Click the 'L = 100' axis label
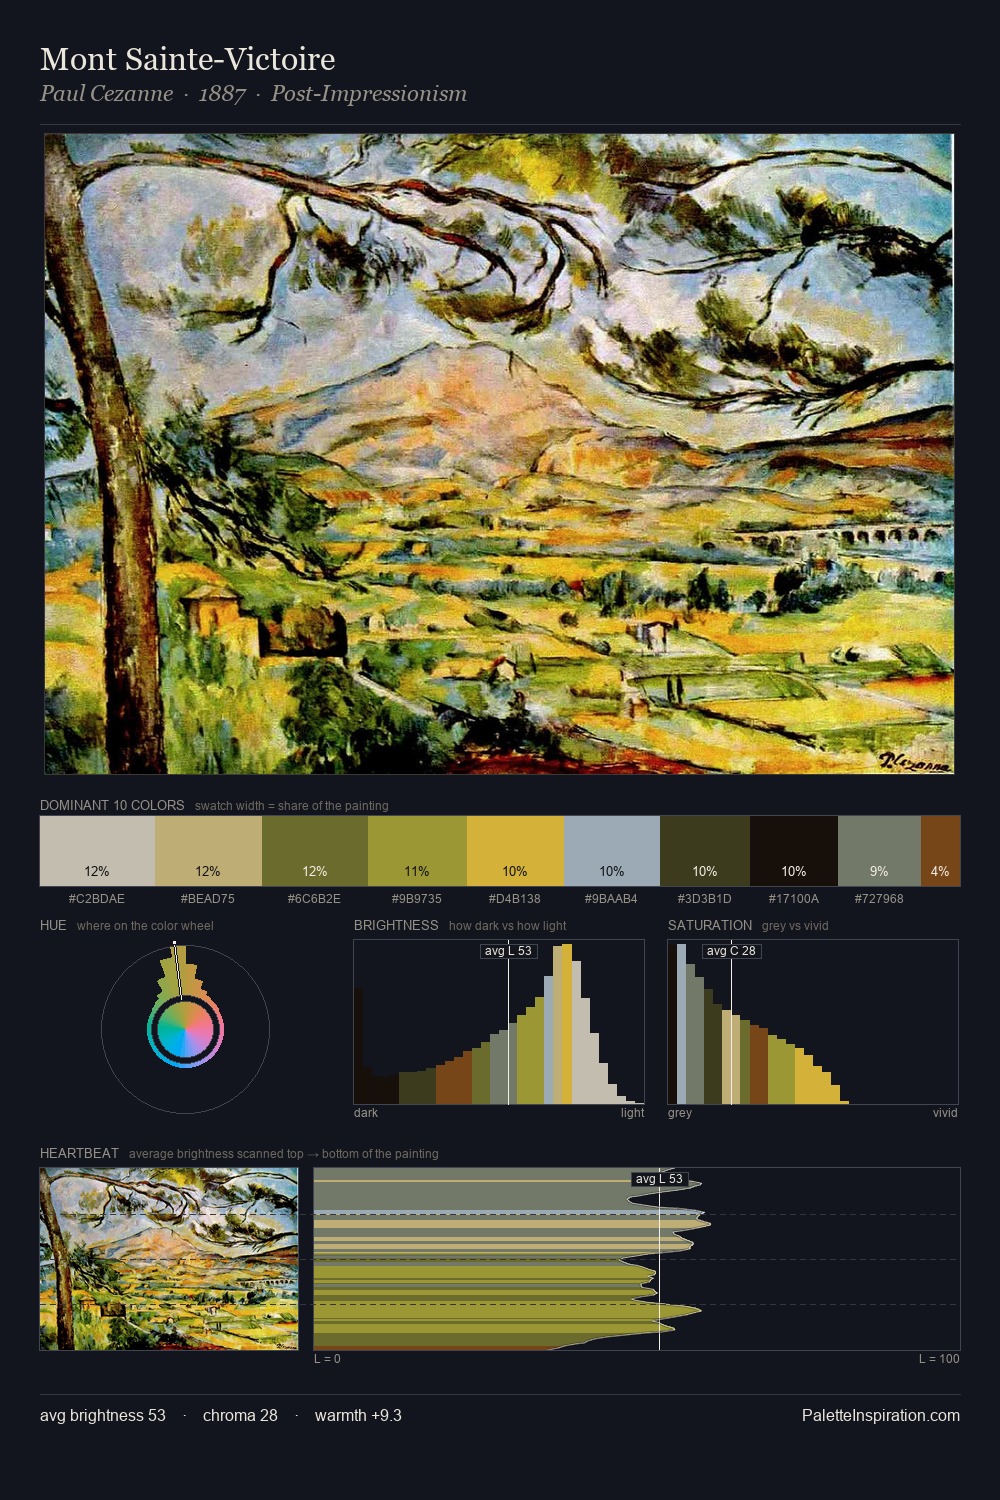The image size is (1000, 1500). (x=939, y=1359)
